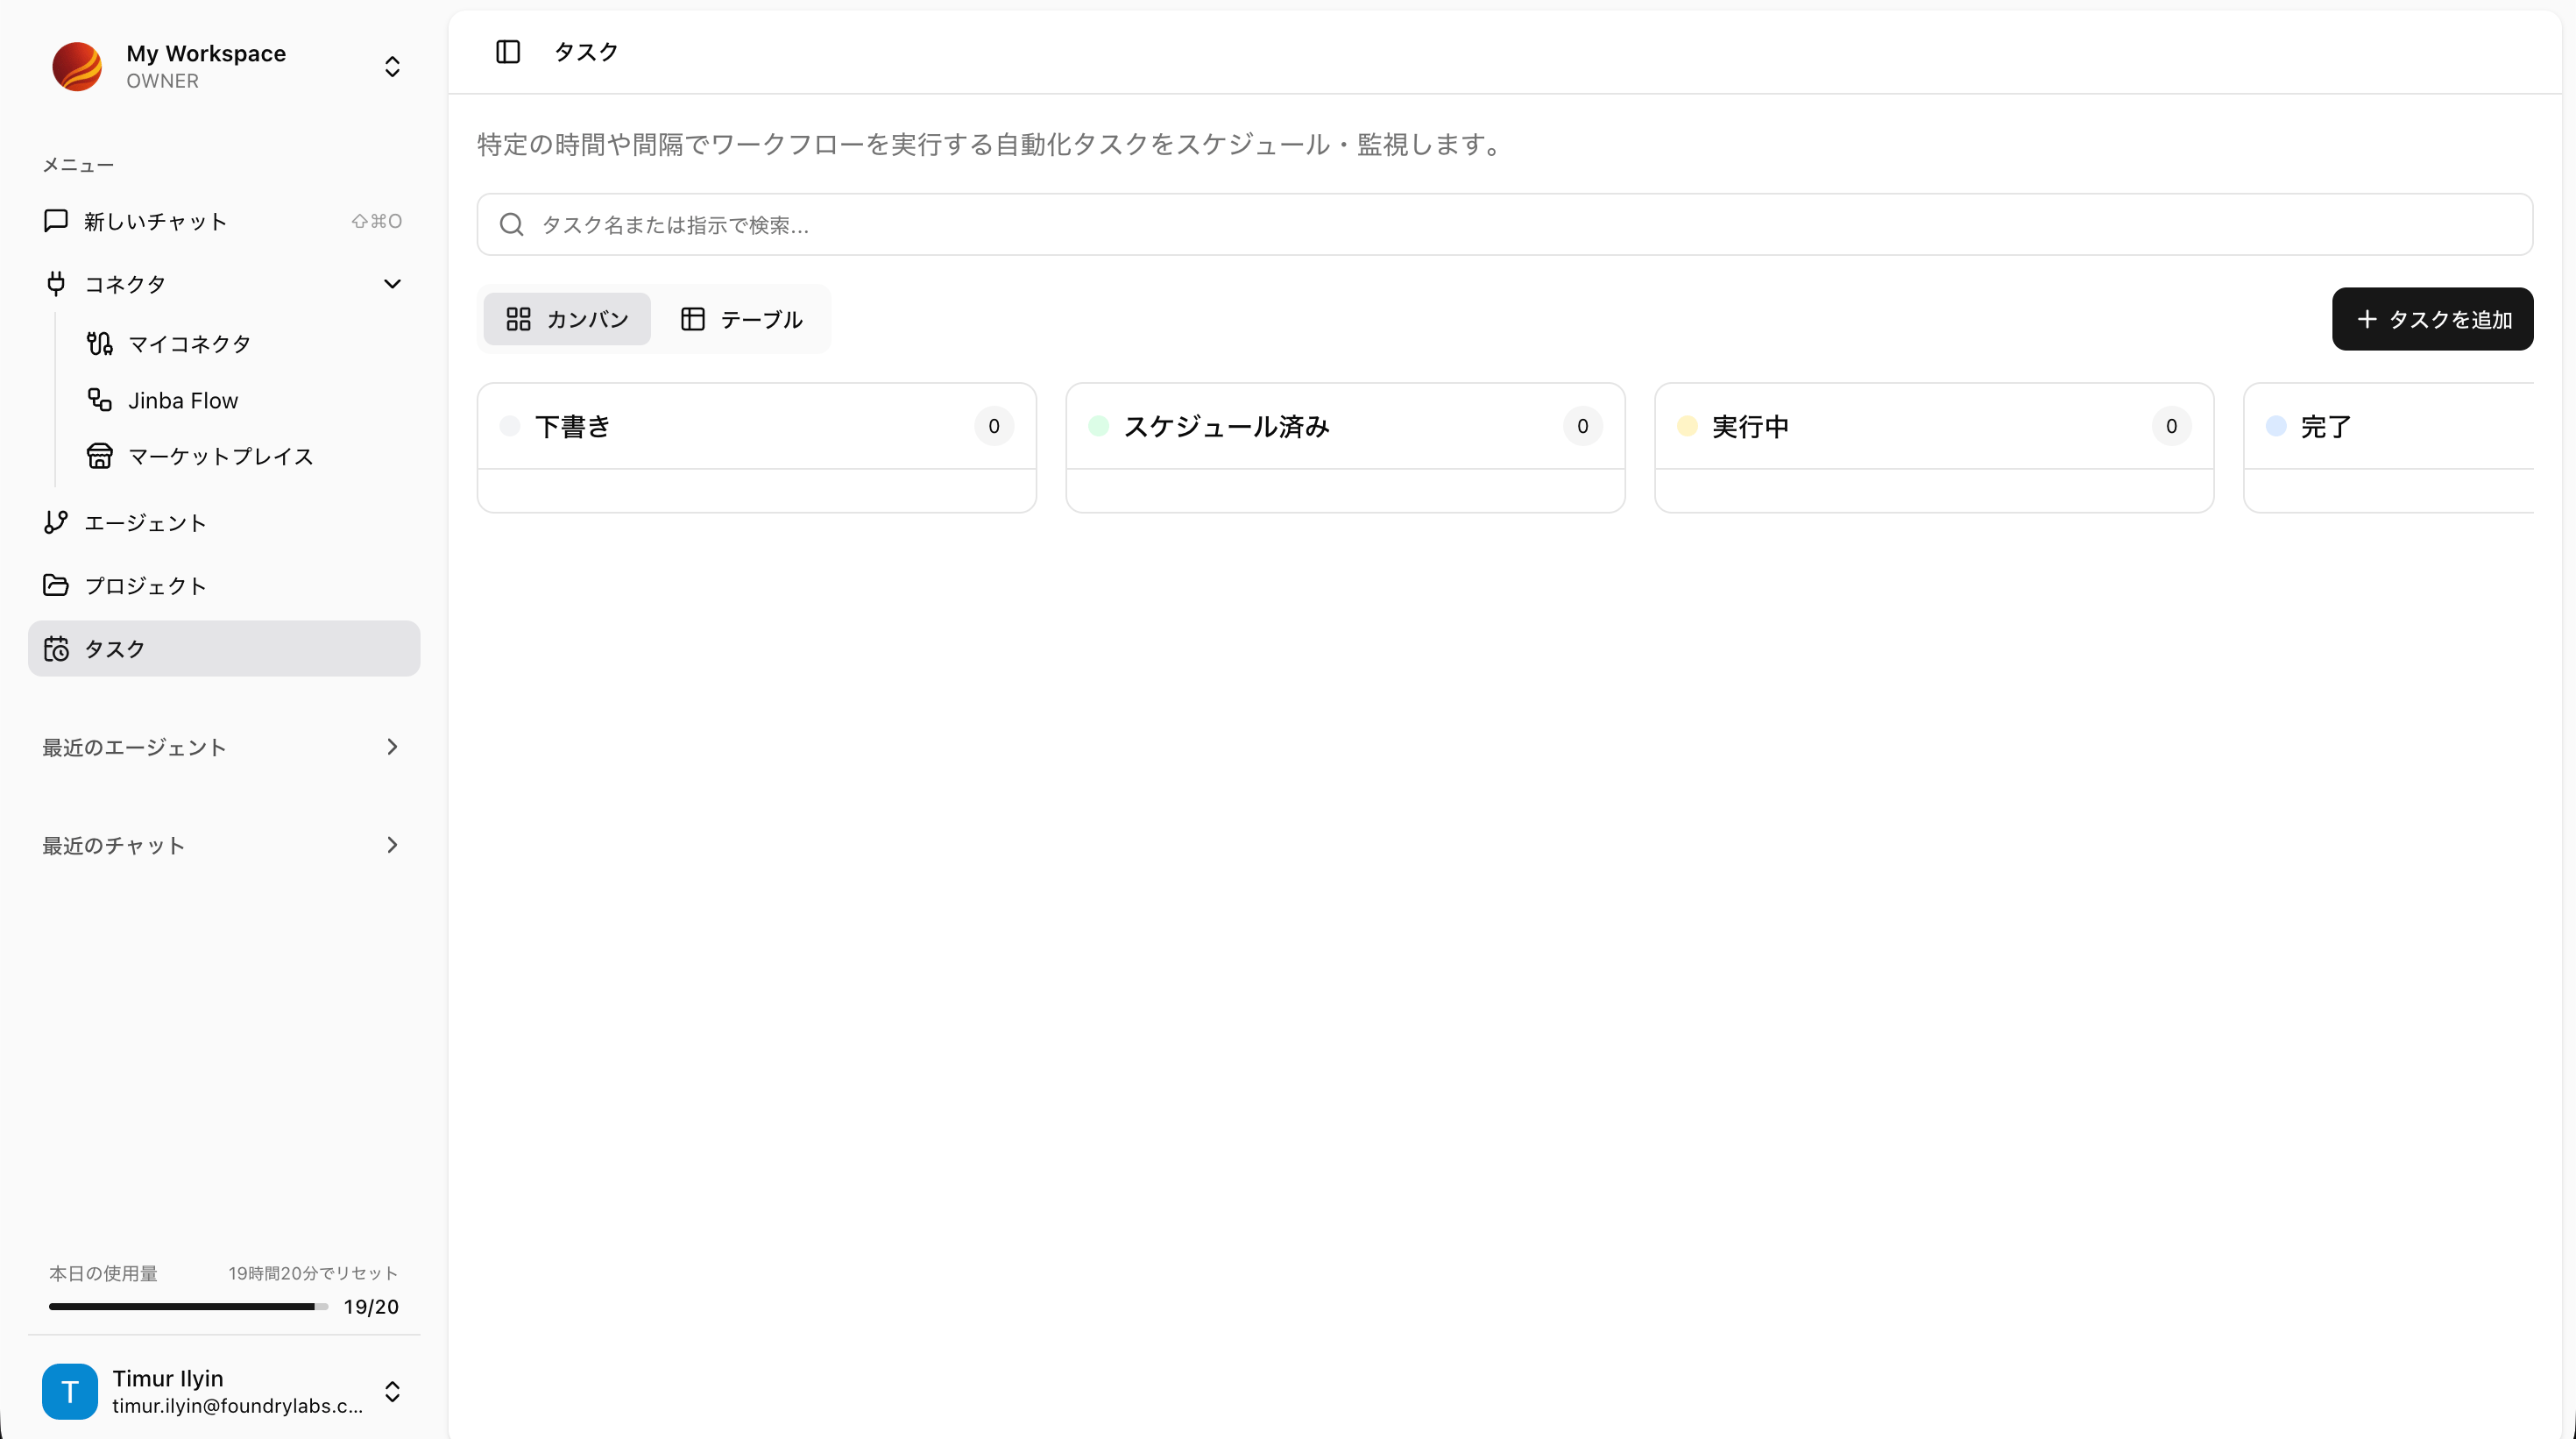Go to プロジェクト page
The height and width of the screenshot is (1439, 2576).
(224, 585)
